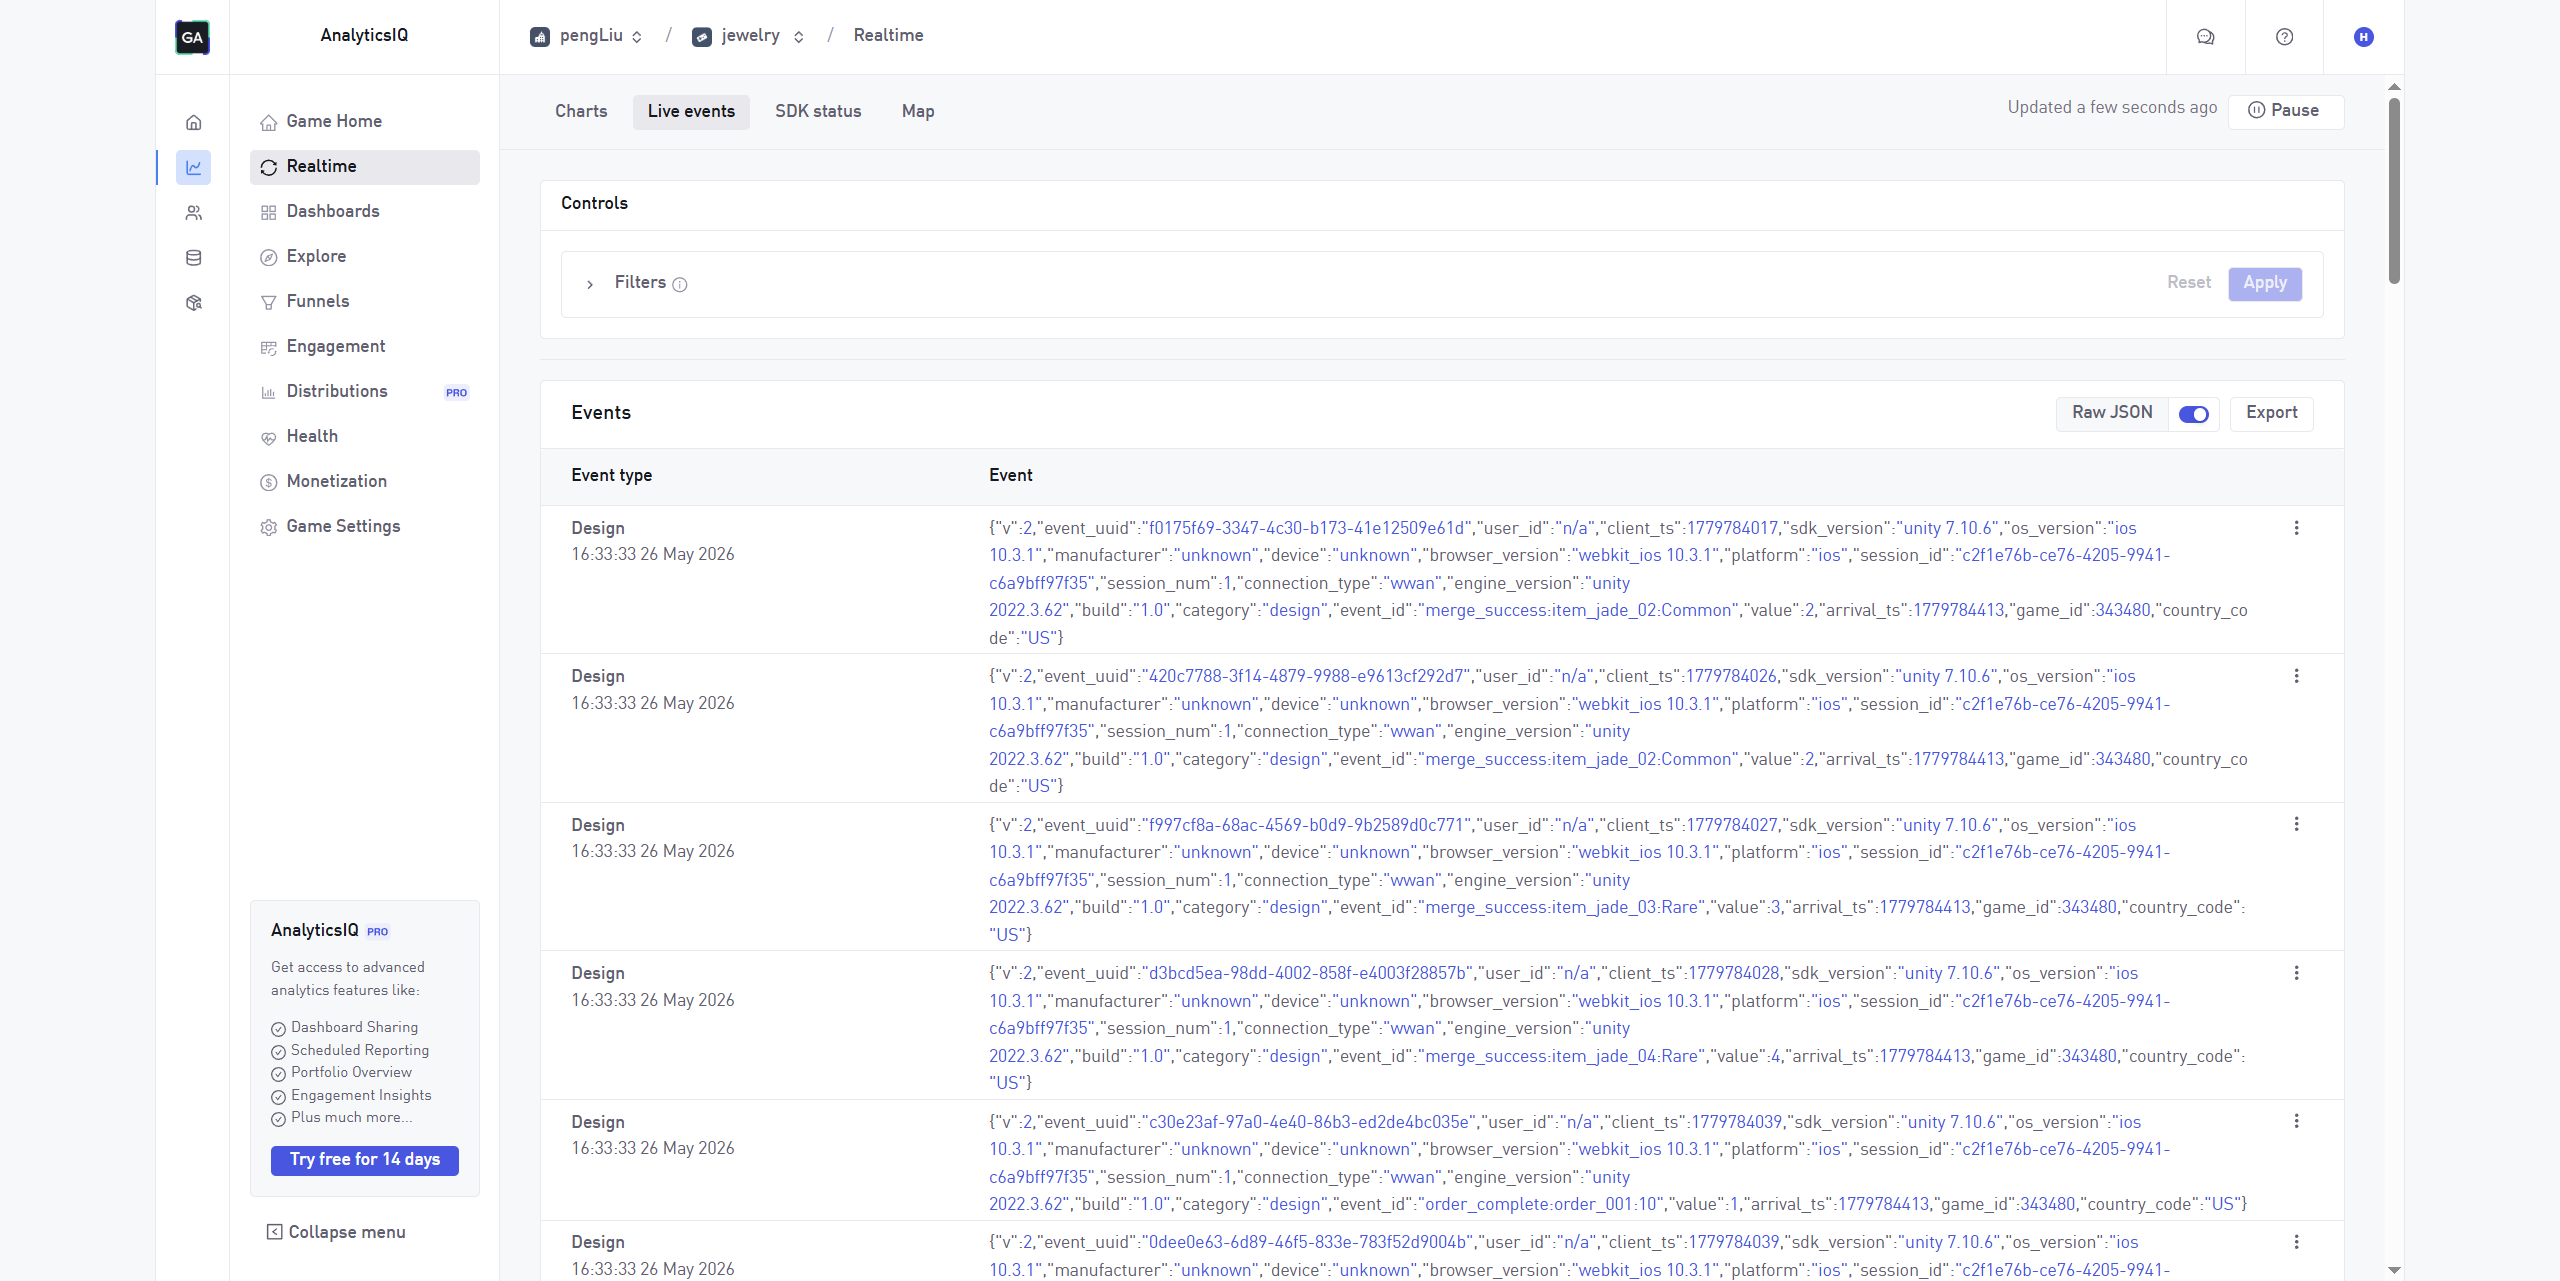This screenshot has width=2560, height=1281.
Task: Open Explore in sidebar
Action: pos(365,257)
